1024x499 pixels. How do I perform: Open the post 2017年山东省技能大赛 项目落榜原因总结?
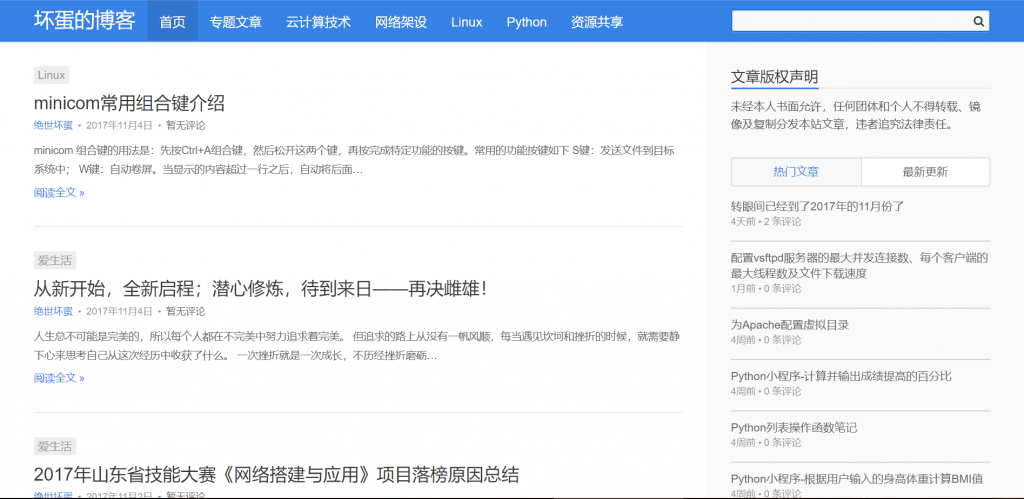[276, 475]
